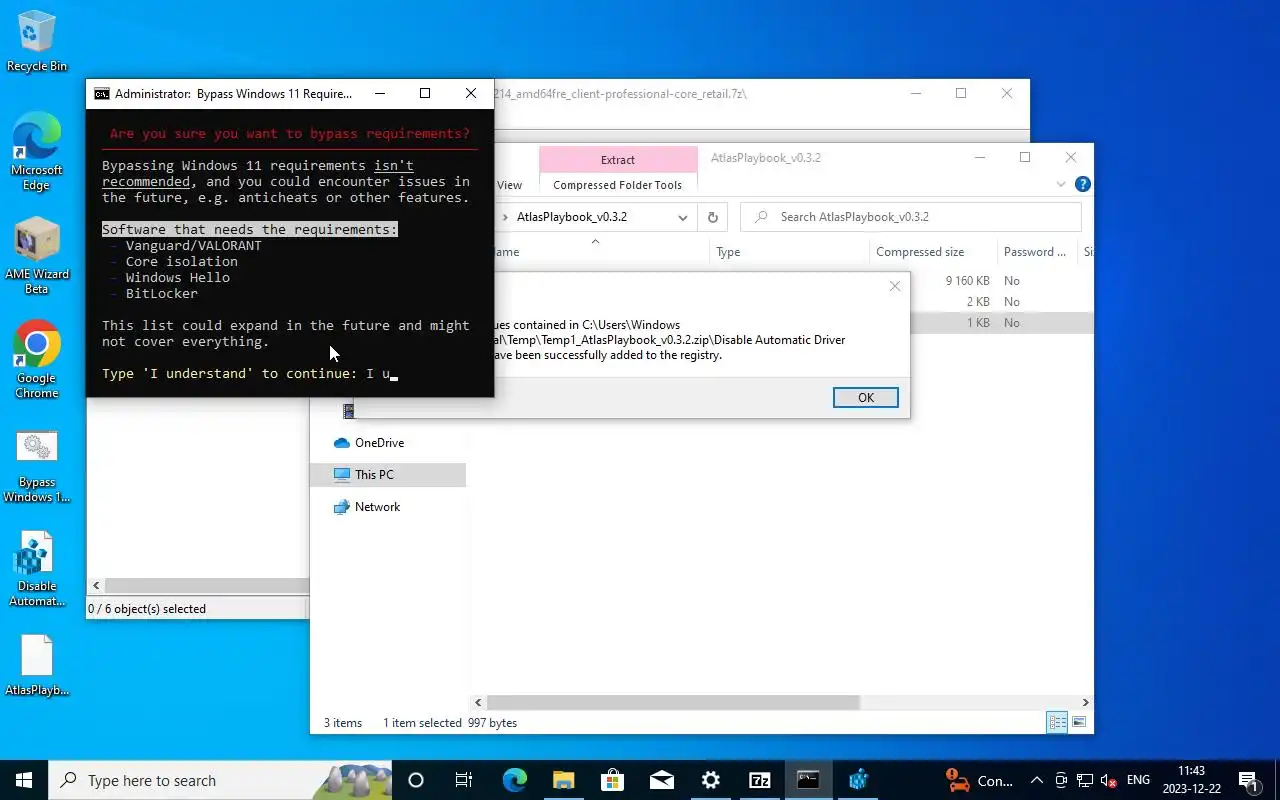Screen dimensions: 1280x800
Task: Select the Bypass Windows 11 desktop file
Action: [37, 466]
